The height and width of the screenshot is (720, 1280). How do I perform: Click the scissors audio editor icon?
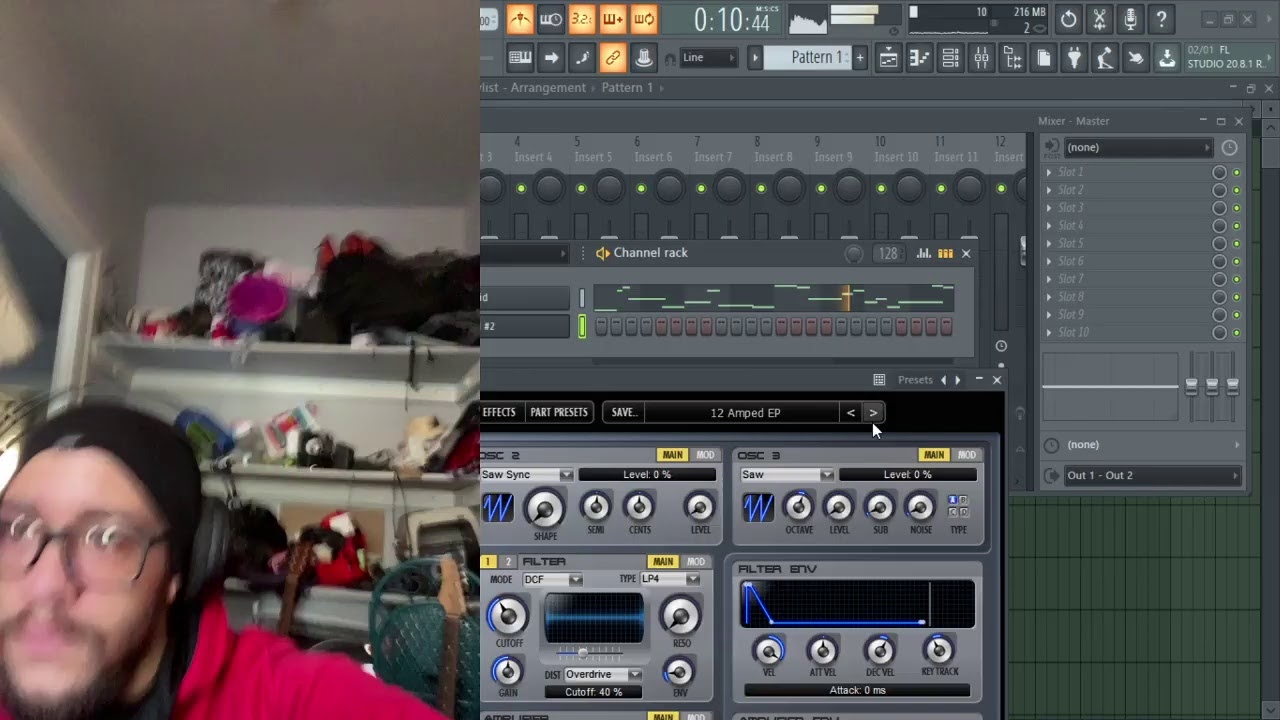pos(1099,19)
